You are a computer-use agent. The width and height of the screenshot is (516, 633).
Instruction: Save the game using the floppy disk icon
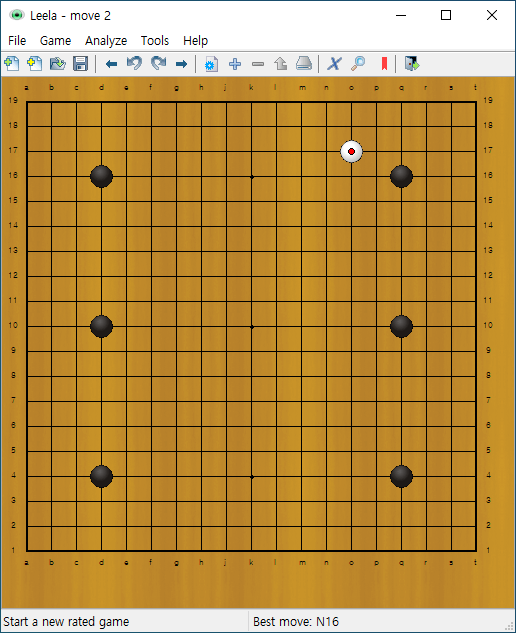[x=80, y=64]
